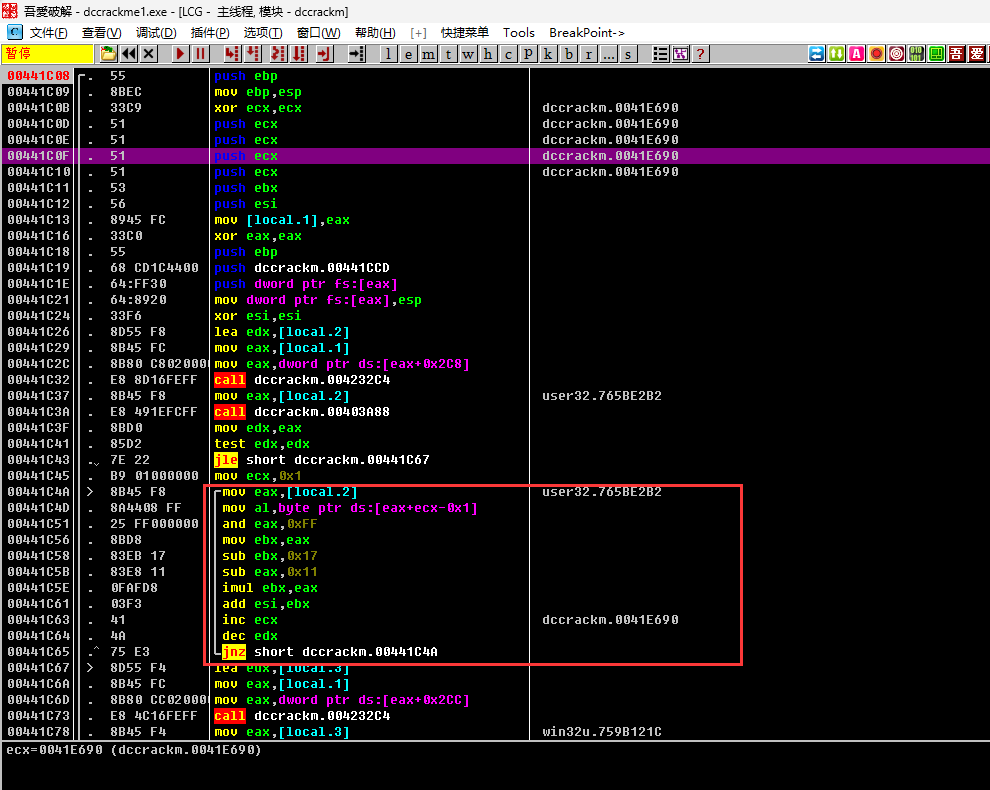Click the Trace into toolbar icon
Viewport: 990px width, 790px height.
(x=278, y=54)
